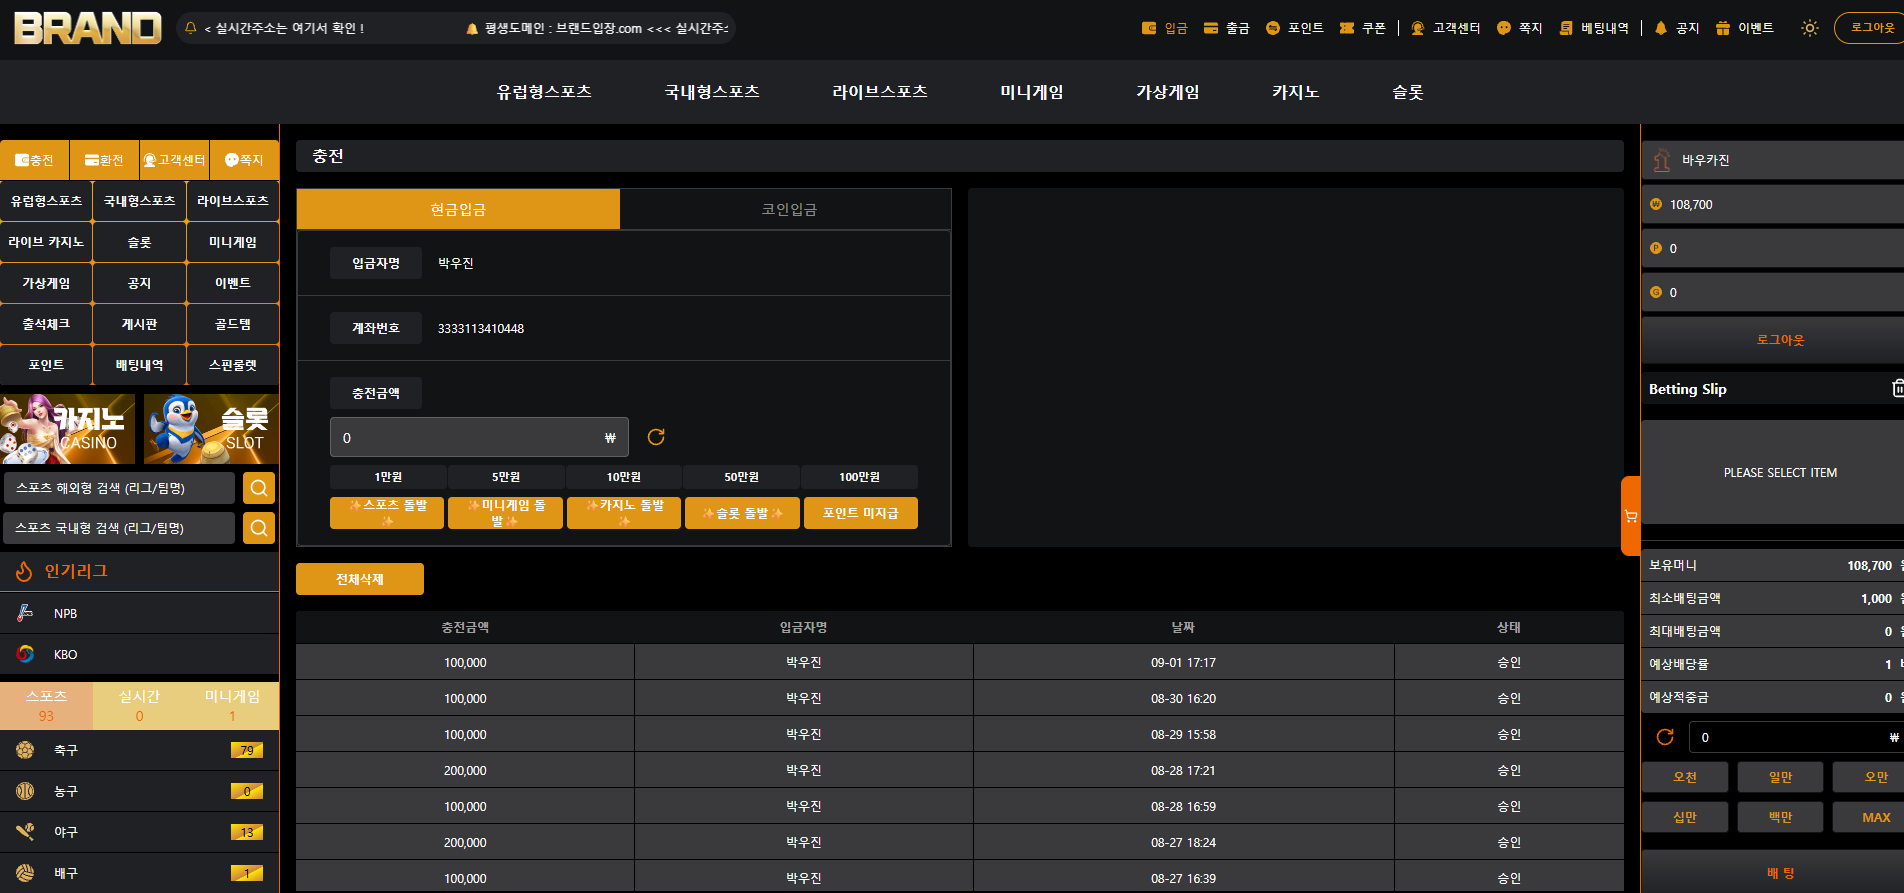Open the 카지노 main menu item
1904x893 pixels.
[x=1295, y=92]
